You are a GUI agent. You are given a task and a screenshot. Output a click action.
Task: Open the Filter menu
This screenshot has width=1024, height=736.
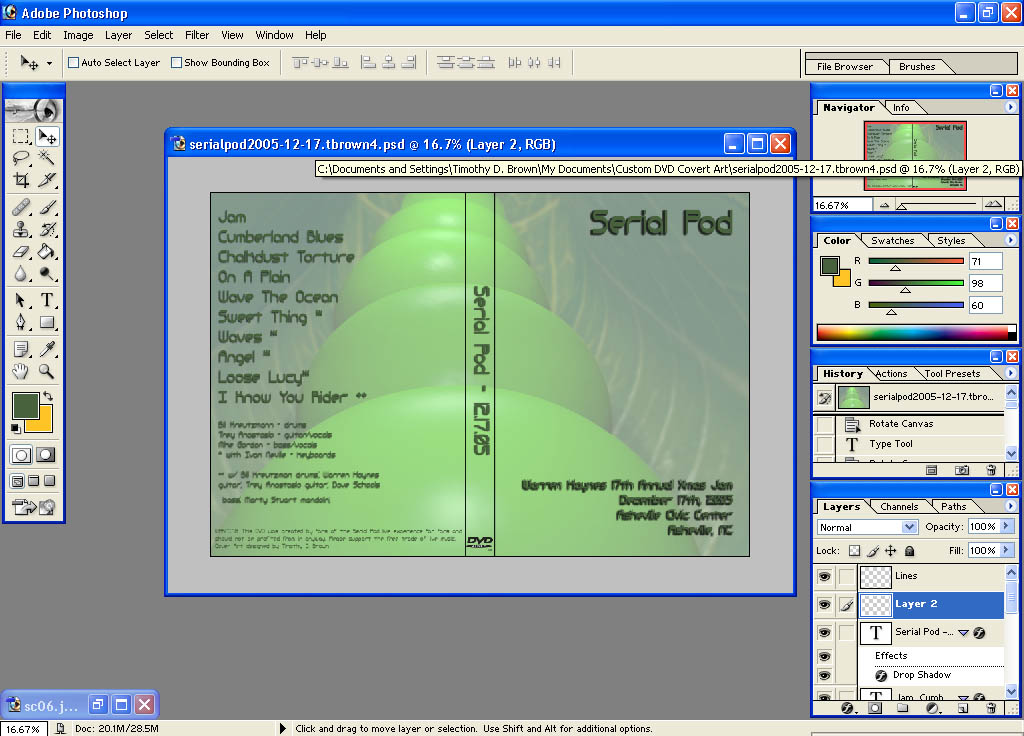coord(197,35)
